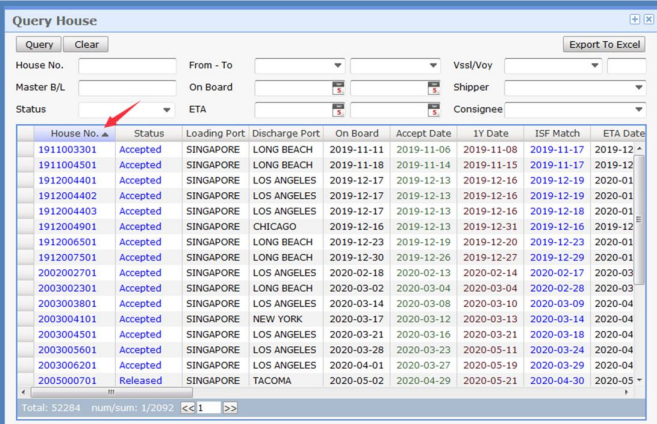Select the row marker for house 1912004901
The height and width of the screenshot is (424, 657).
[x=25, y=226]
